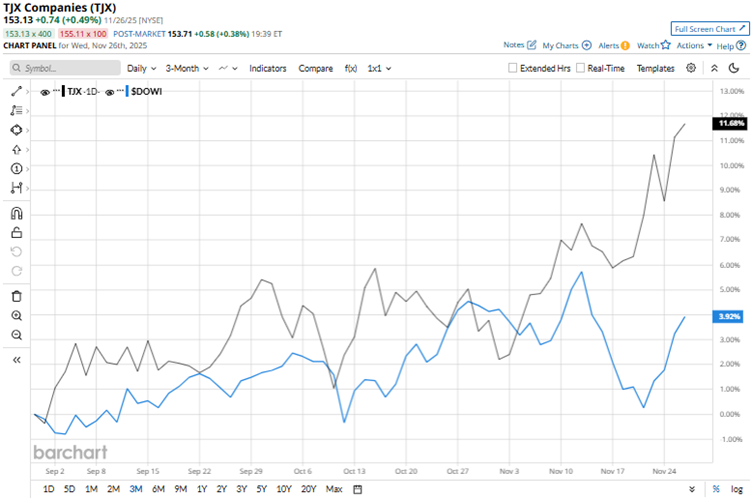Screen dimensions: 752x499
Task: Open the 1x1 grid layout dropdown
Action: [x=379, y=69]
